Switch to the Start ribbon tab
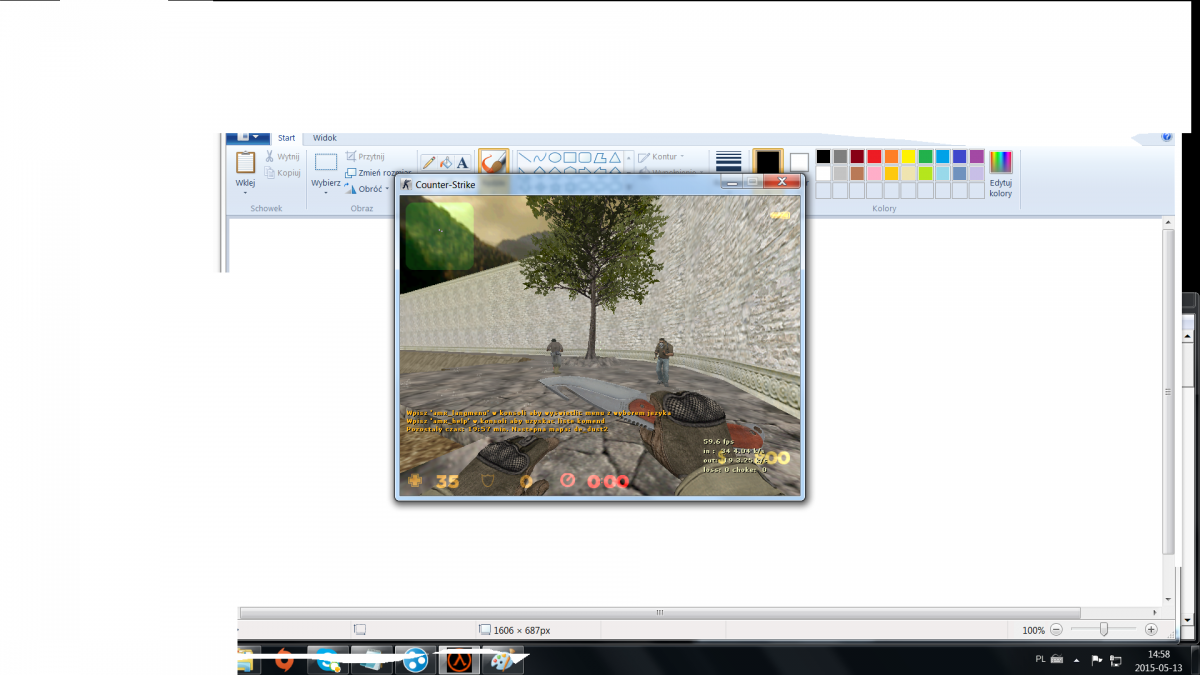 [287, 138]
